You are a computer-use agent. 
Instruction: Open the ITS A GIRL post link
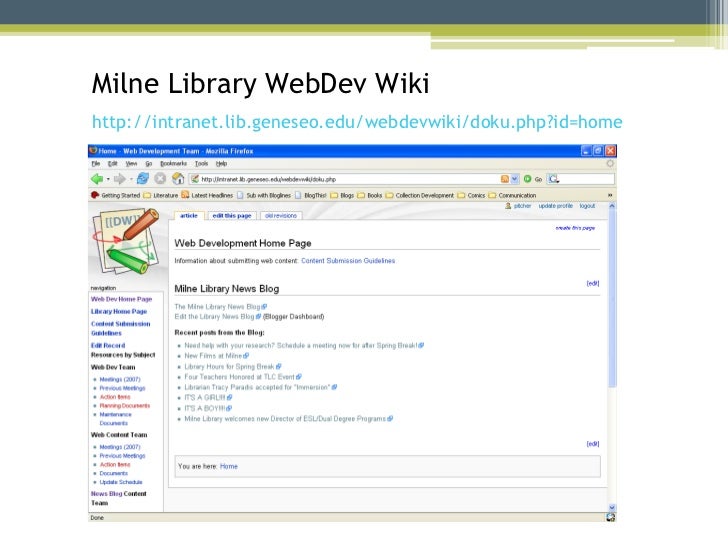[208, 397]
